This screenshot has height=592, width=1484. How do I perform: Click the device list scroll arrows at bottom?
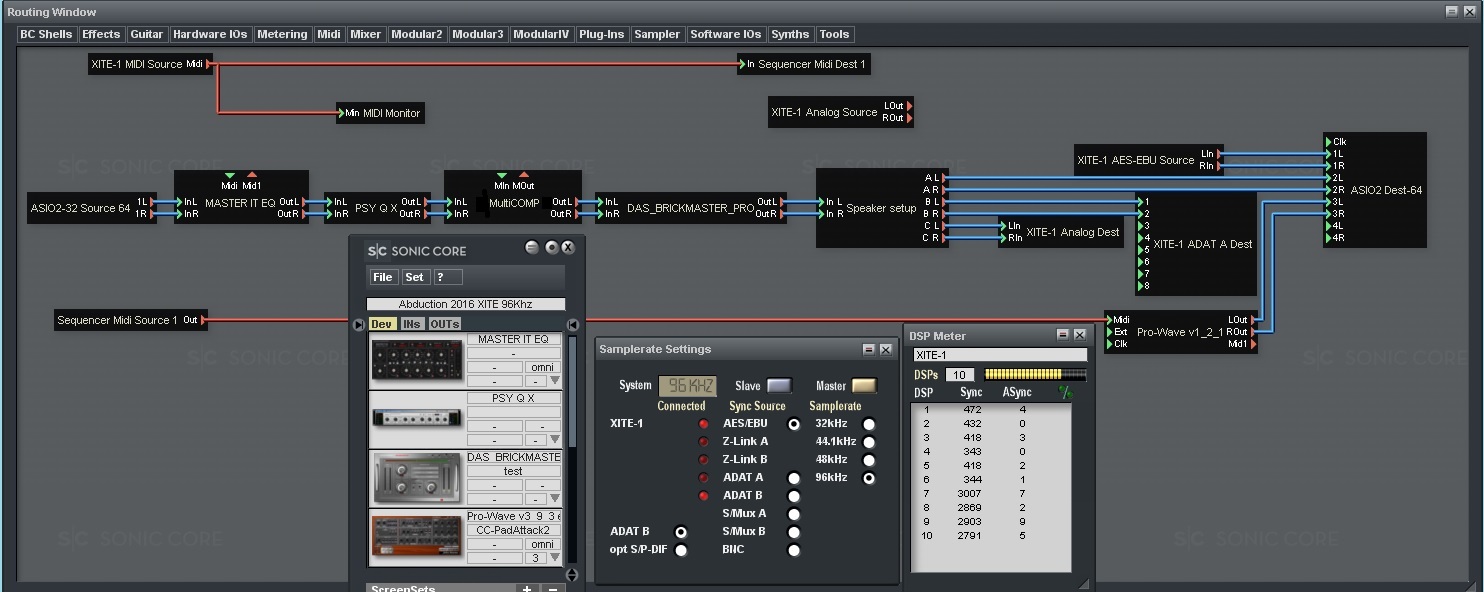[x=572, y=575]
